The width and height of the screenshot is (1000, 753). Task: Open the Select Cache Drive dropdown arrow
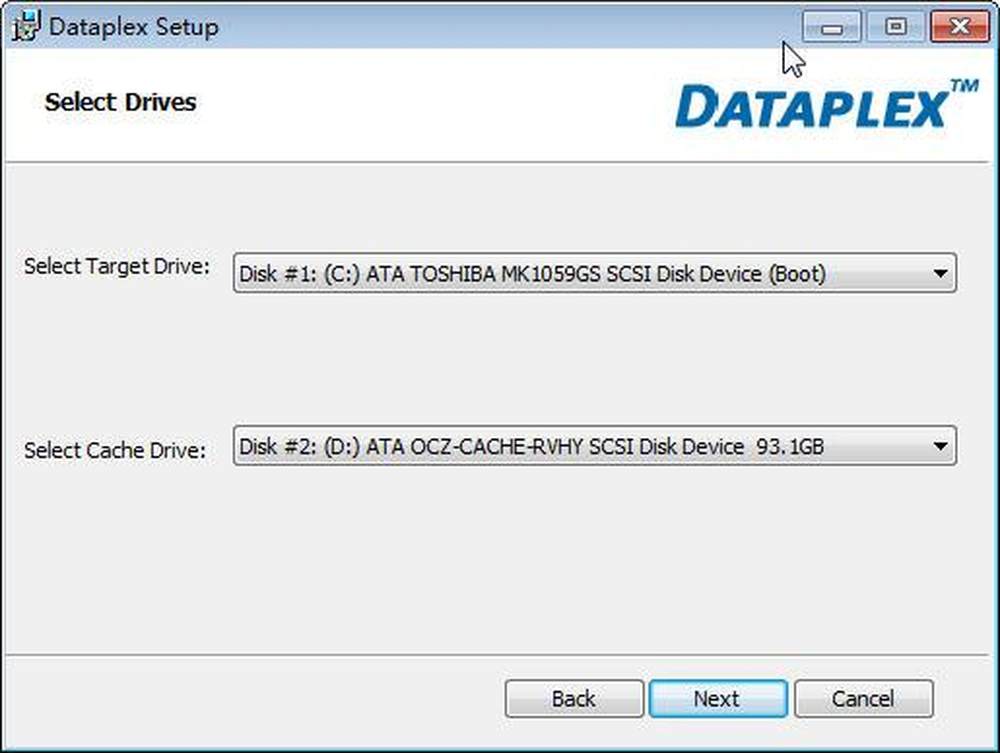[x=939, y=446]
